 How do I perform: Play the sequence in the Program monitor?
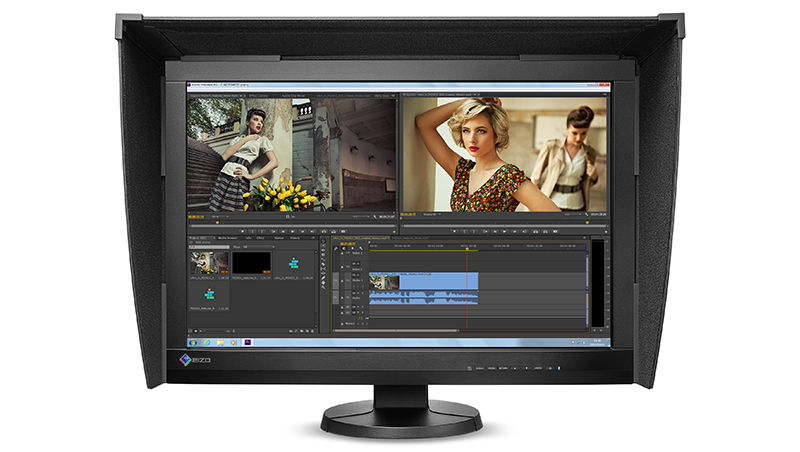coord(505,231)
